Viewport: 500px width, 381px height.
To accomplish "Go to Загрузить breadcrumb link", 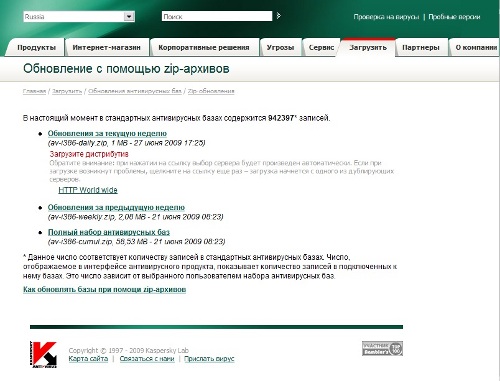I will pos(67,91).
